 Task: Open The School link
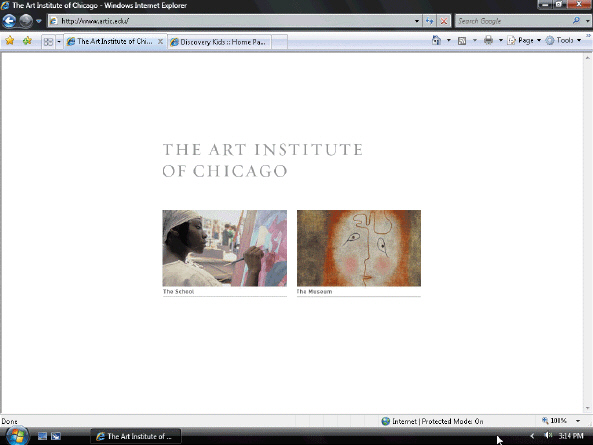coord(179,291)
